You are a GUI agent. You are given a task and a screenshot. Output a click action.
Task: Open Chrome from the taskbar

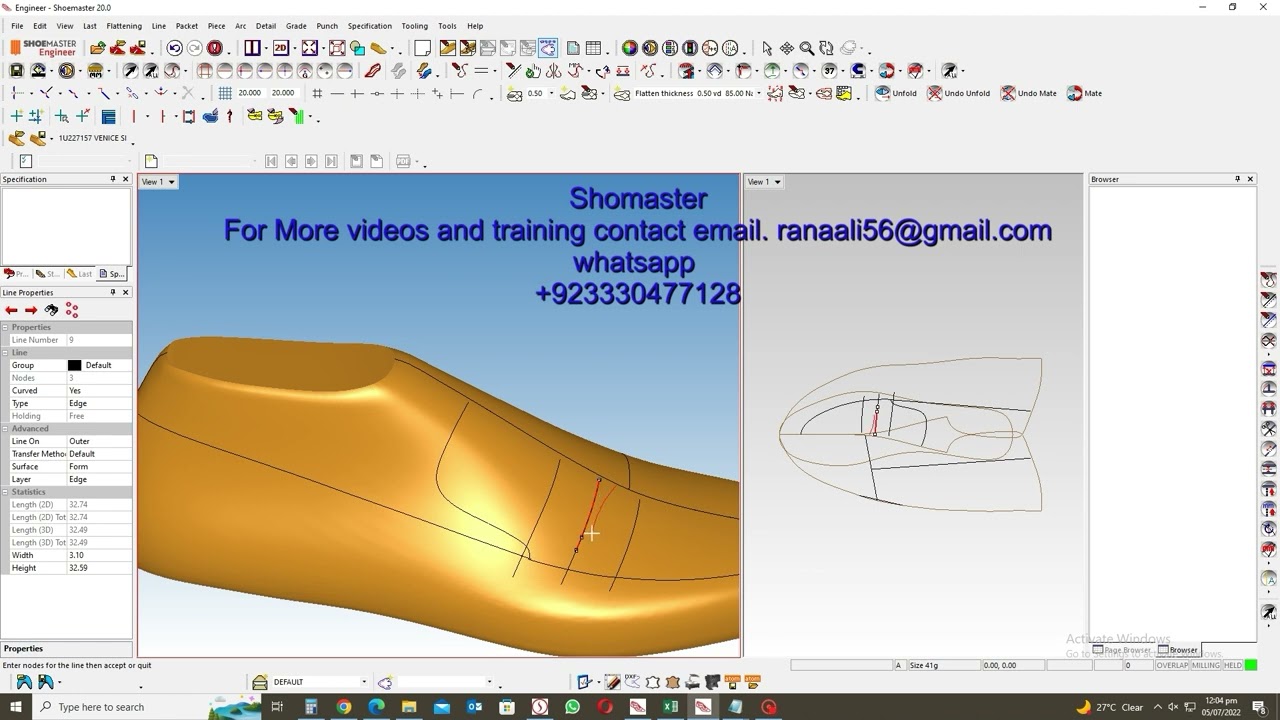(344, 707)
